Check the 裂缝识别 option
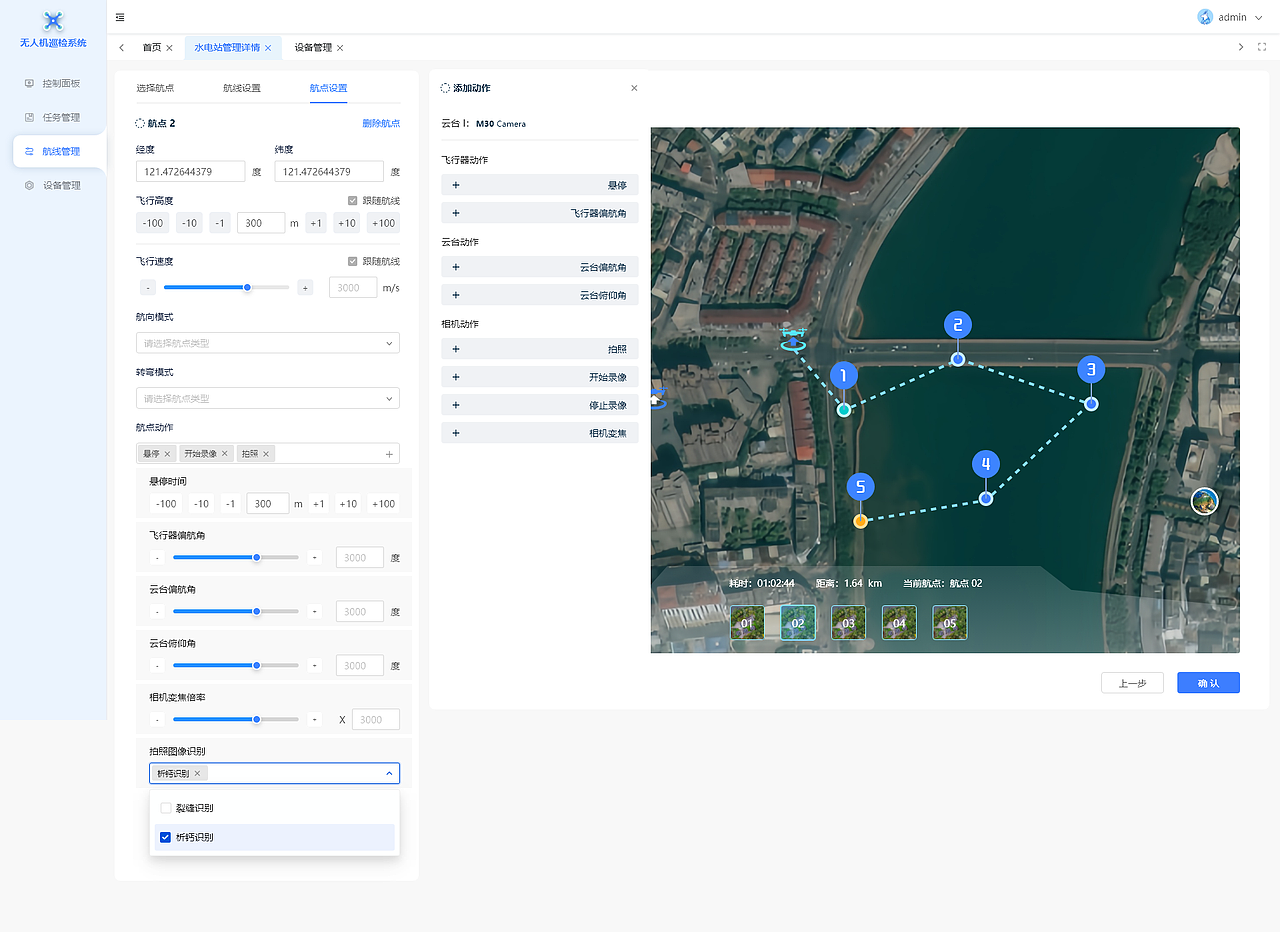Viewport: 1280px width, 932px height. [166, 808]
